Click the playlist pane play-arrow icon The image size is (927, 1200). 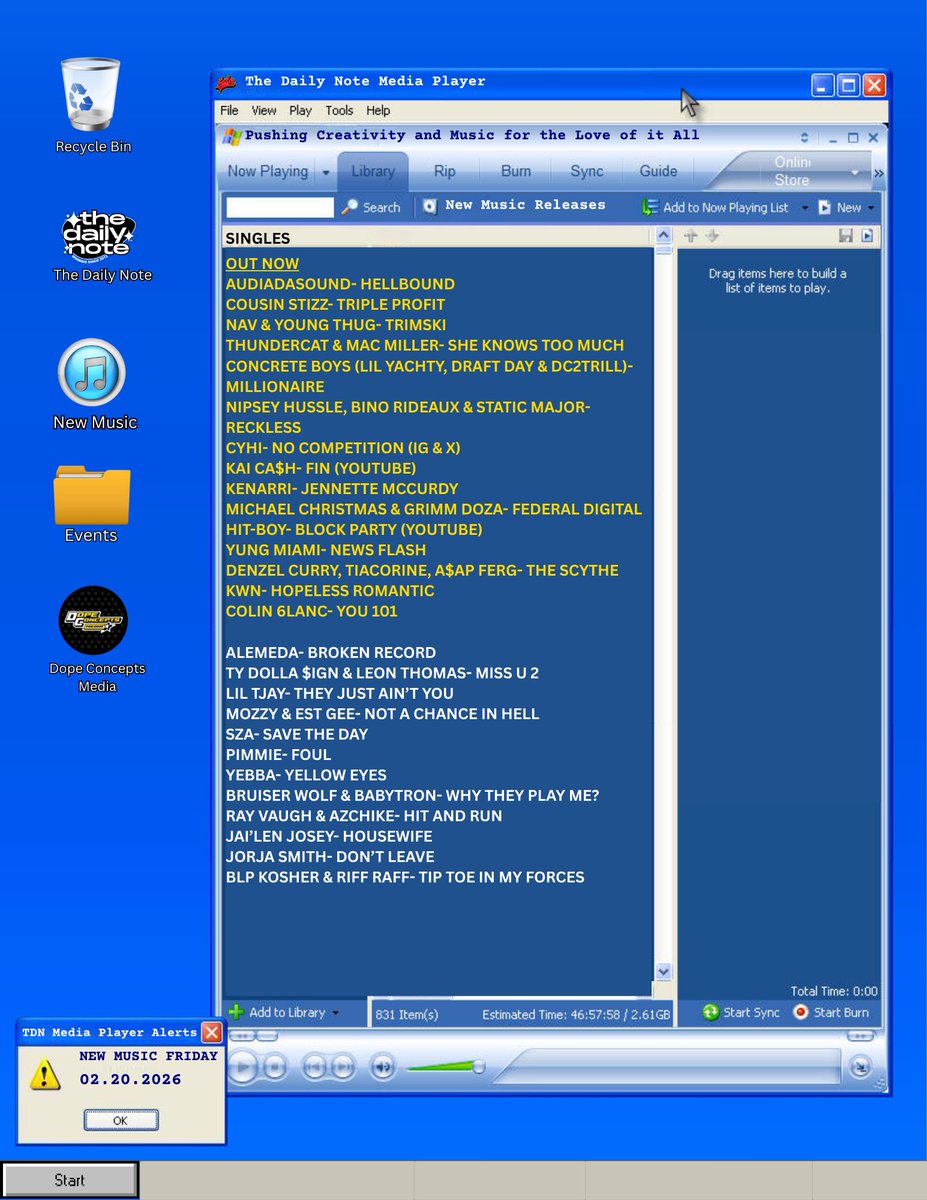coord(867,236)
